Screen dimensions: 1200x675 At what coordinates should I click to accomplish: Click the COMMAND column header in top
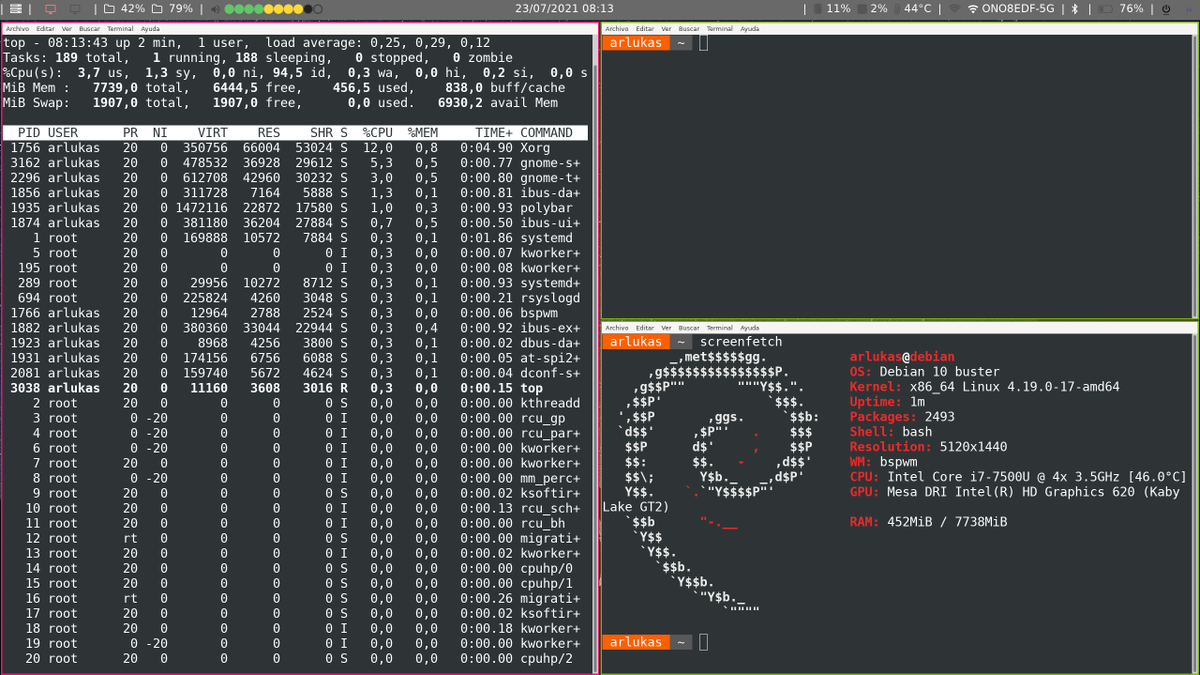546,133
